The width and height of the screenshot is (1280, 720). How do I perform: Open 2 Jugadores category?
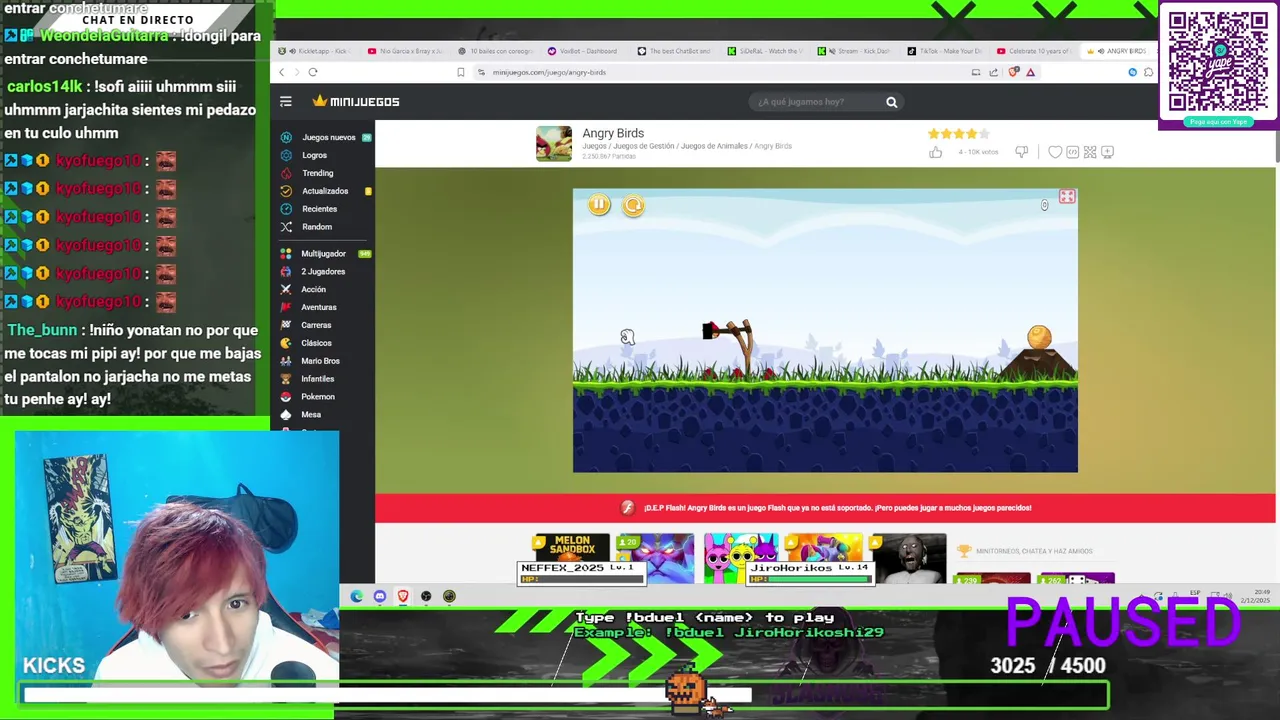point(323,272)
